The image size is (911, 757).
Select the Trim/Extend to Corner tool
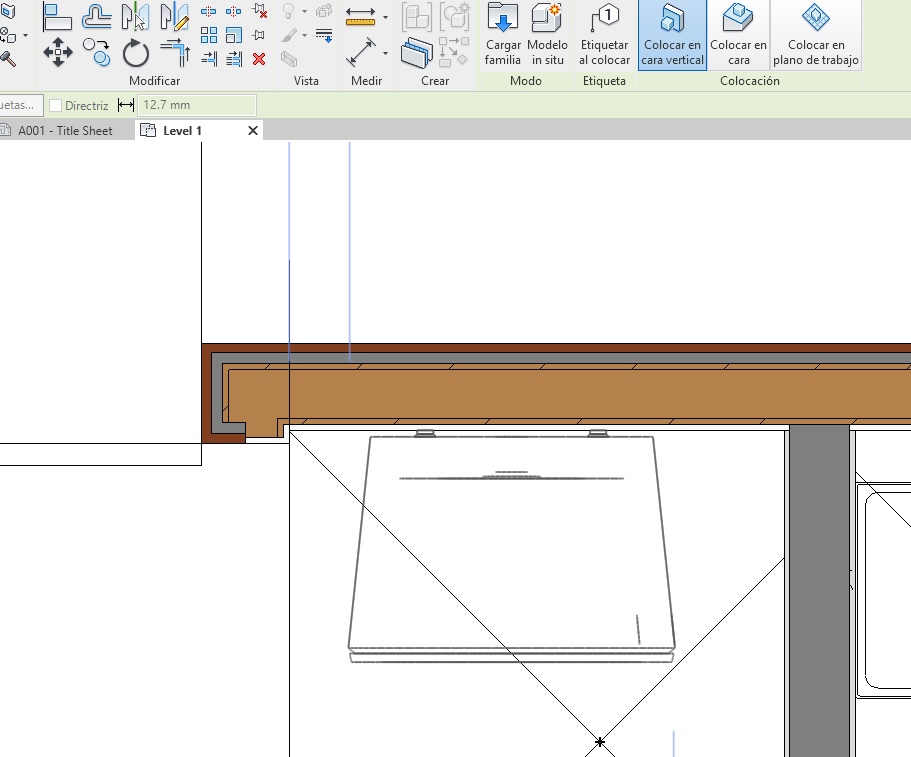[174, 51]
